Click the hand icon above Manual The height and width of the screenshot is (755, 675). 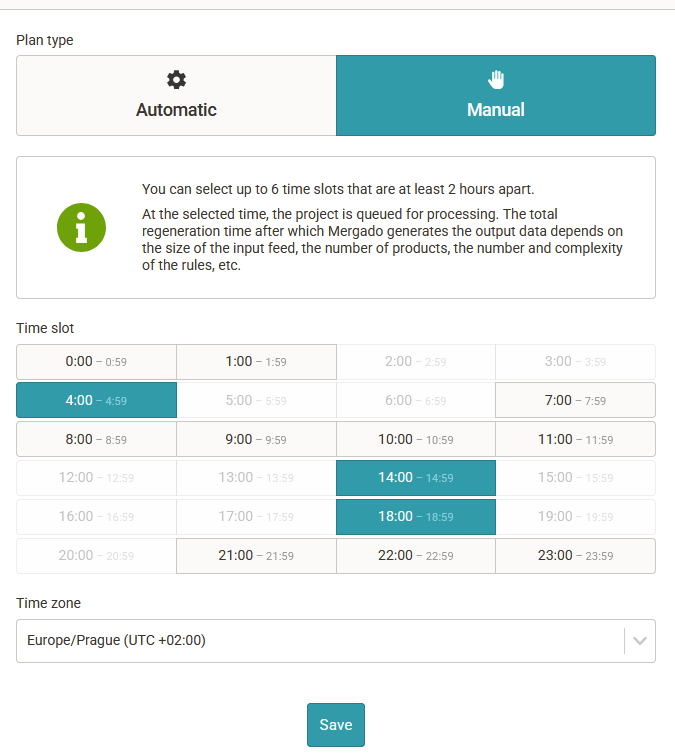[496, 80]
